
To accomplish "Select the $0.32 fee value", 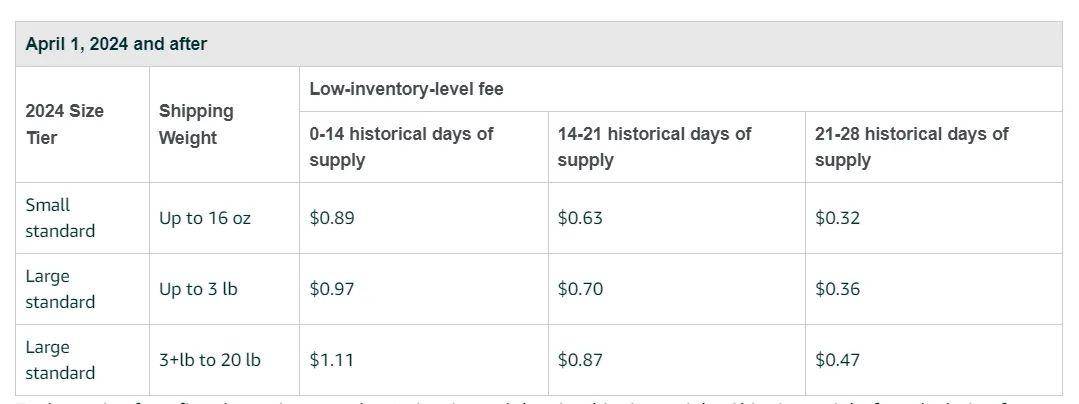I will tap(837, 218).
